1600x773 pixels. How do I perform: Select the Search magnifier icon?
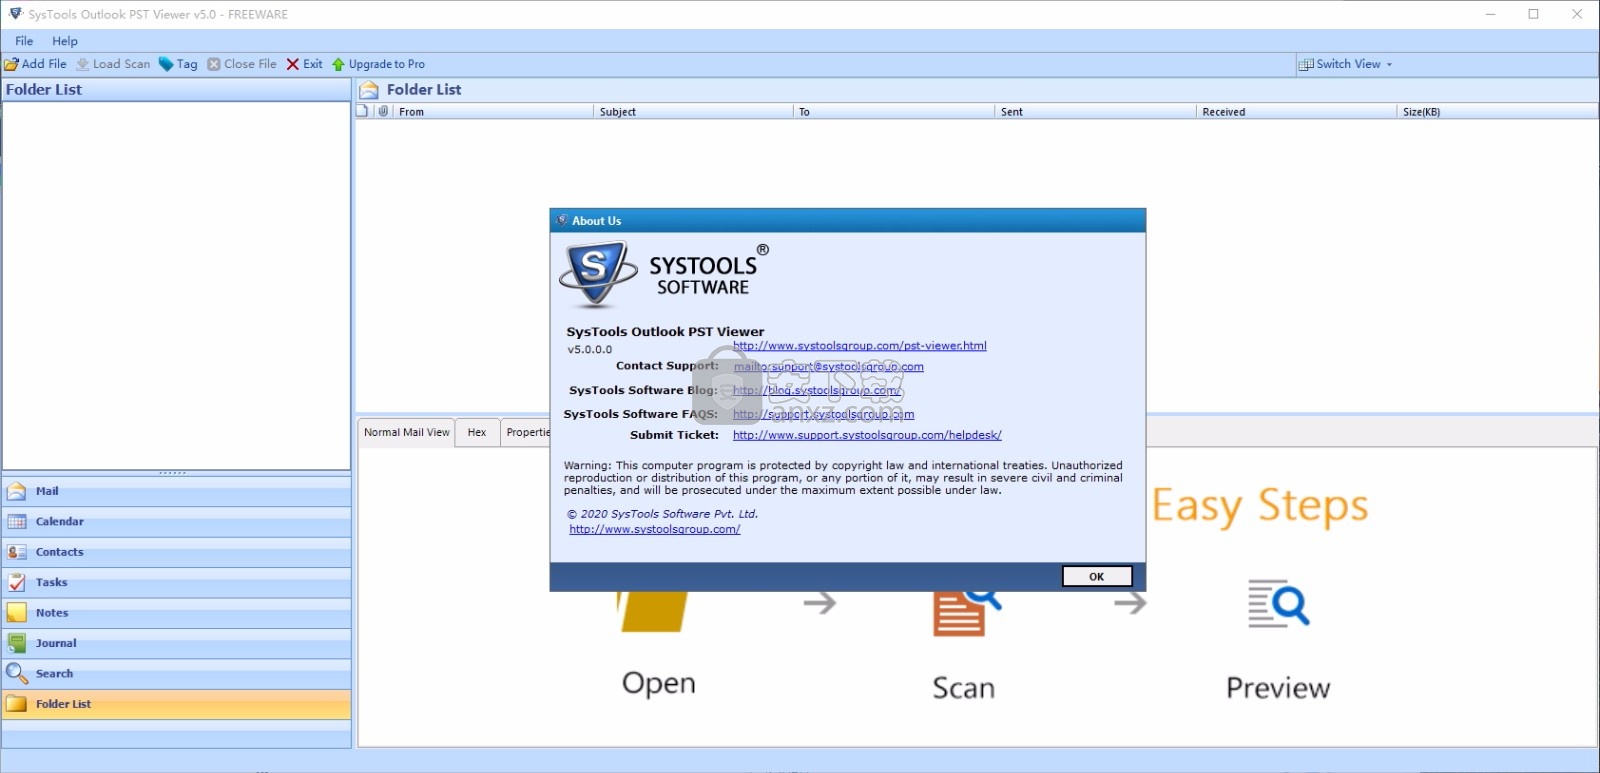coord(17,674)
